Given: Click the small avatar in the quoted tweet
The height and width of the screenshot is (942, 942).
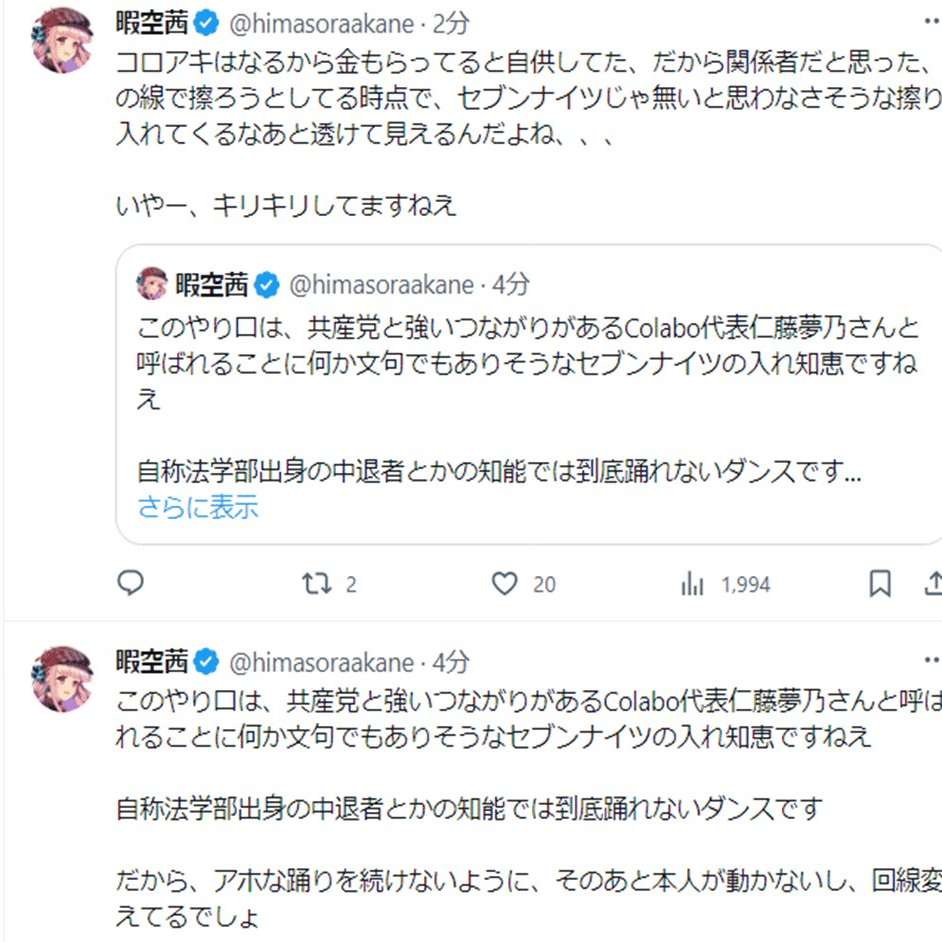Looking at the screenshot, I should click(151, 284).
